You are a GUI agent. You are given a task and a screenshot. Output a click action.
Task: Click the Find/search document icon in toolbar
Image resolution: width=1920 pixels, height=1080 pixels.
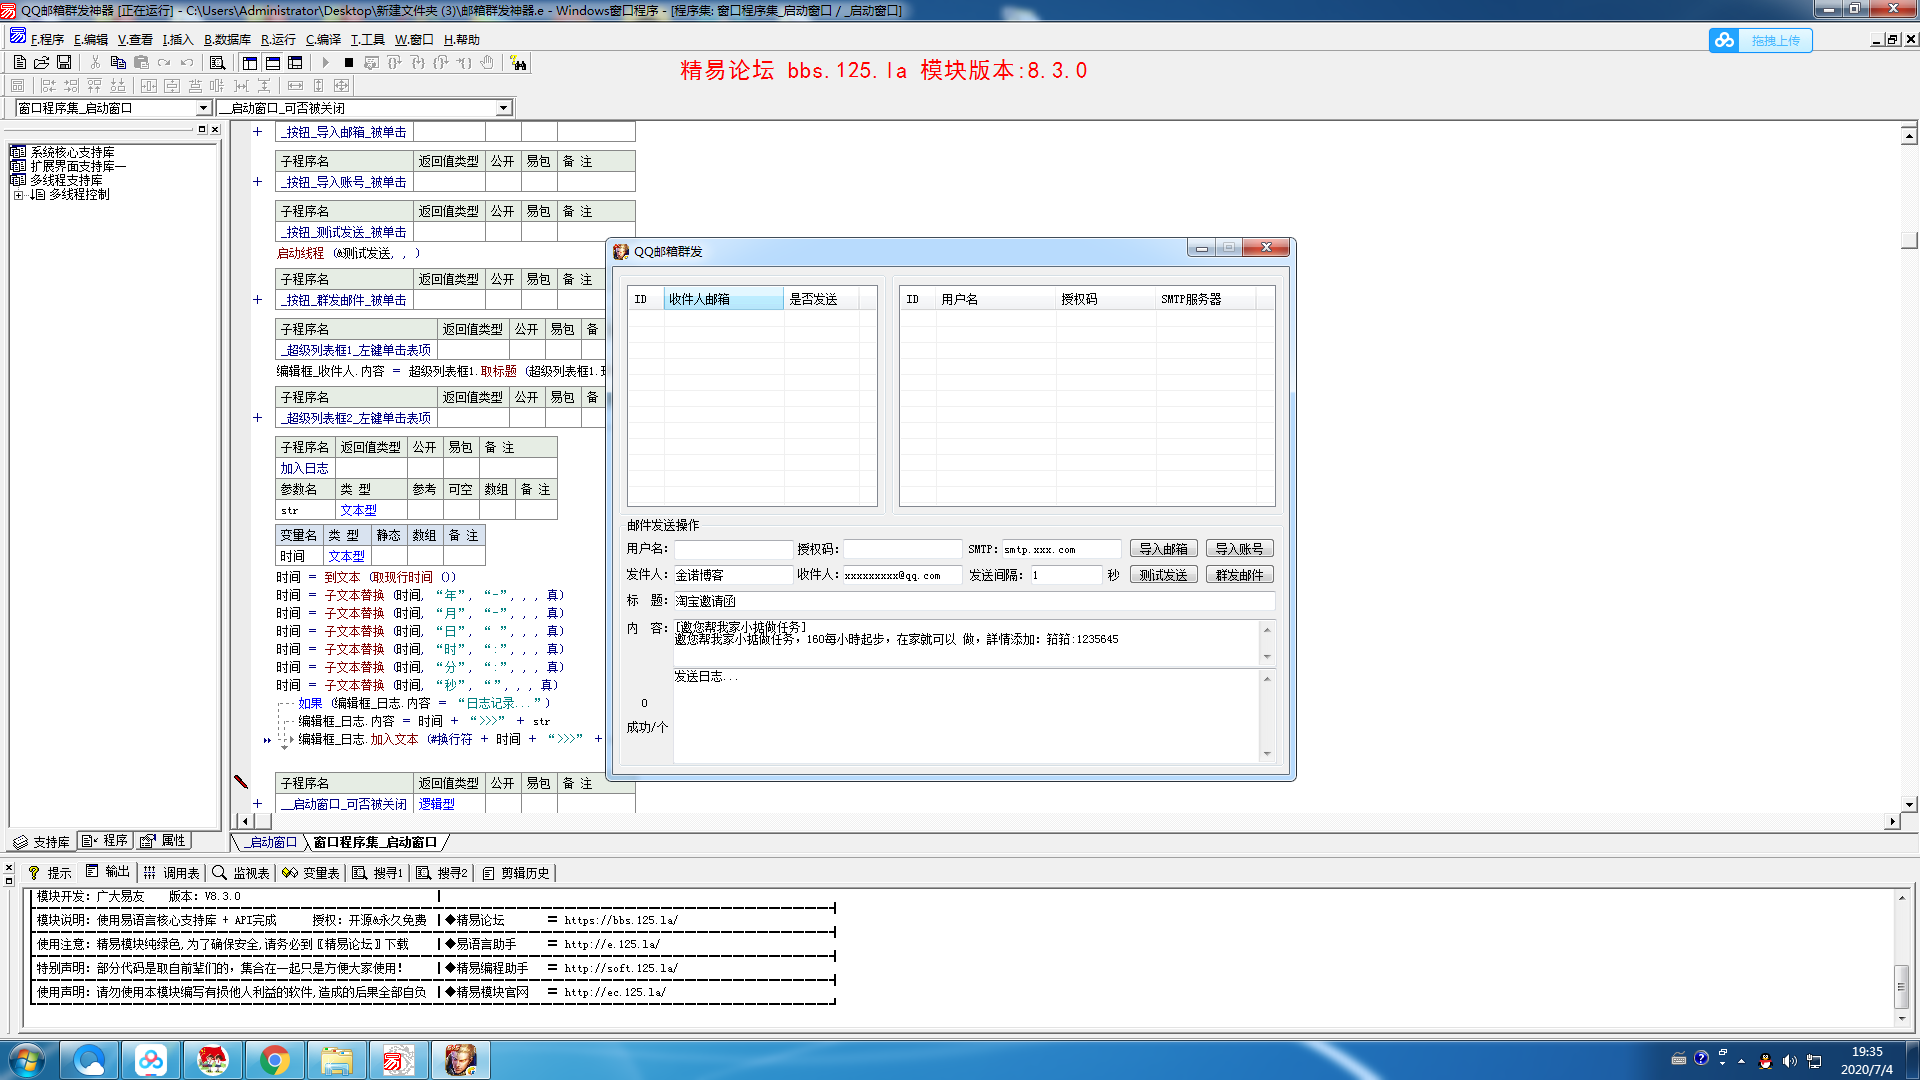217,62
